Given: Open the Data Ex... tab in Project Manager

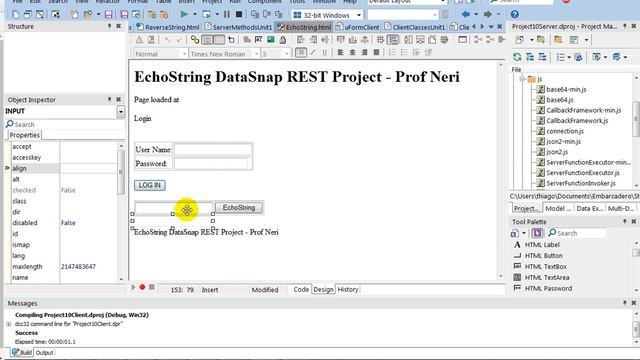Looking at the screenshot, I should [589, 208].
